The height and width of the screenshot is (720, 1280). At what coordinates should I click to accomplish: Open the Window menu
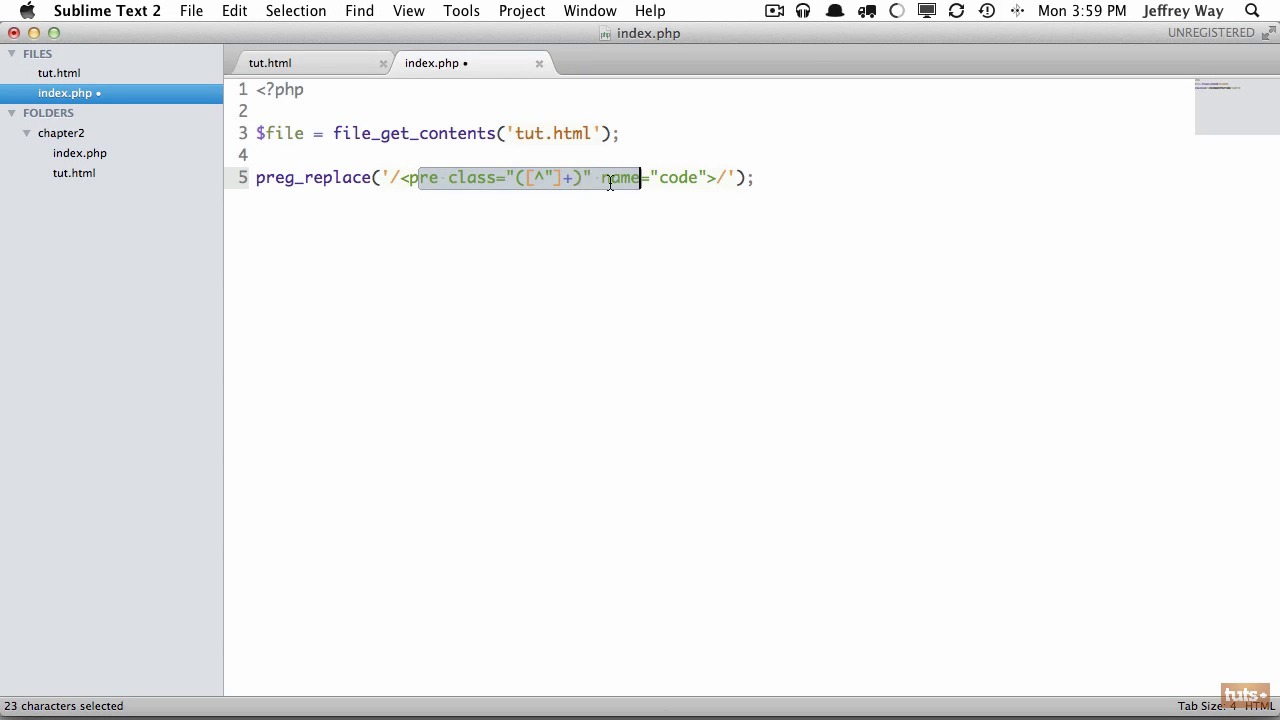[590, 11]
